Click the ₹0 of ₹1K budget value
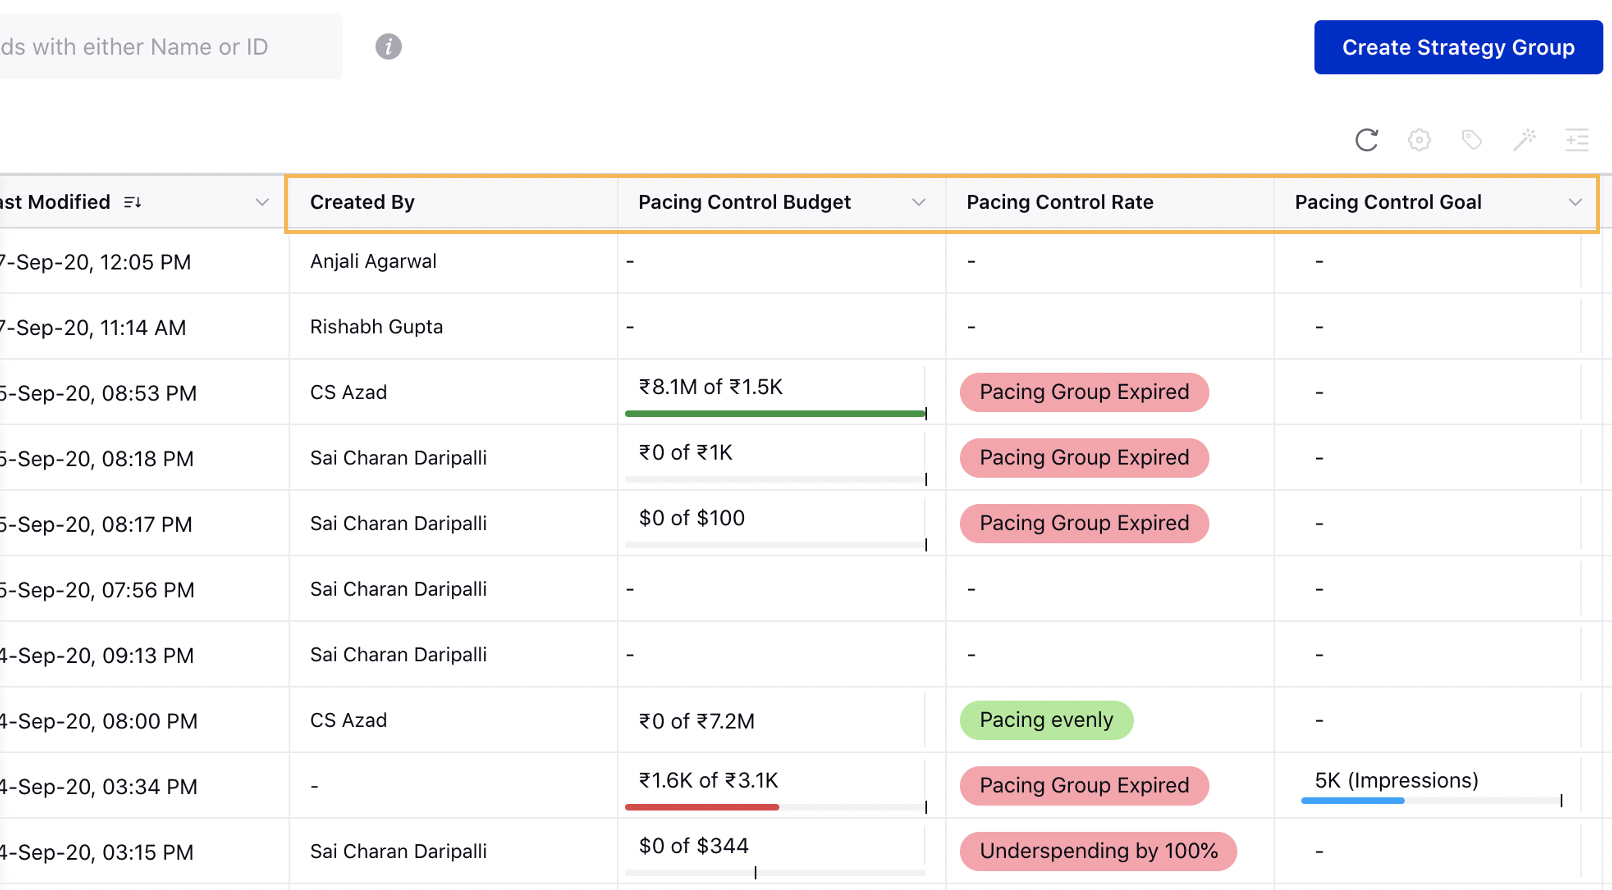The height and width of the screenshot is (890, 1612). (686, 453)
